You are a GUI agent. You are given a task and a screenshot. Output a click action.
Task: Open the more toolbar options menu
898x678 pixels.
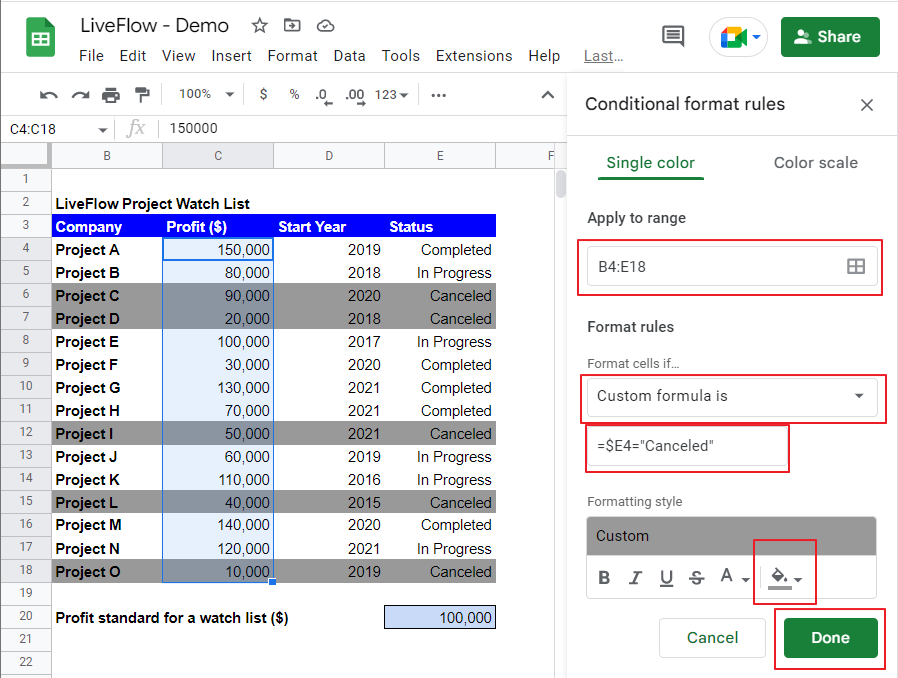[x=439, y=95]
